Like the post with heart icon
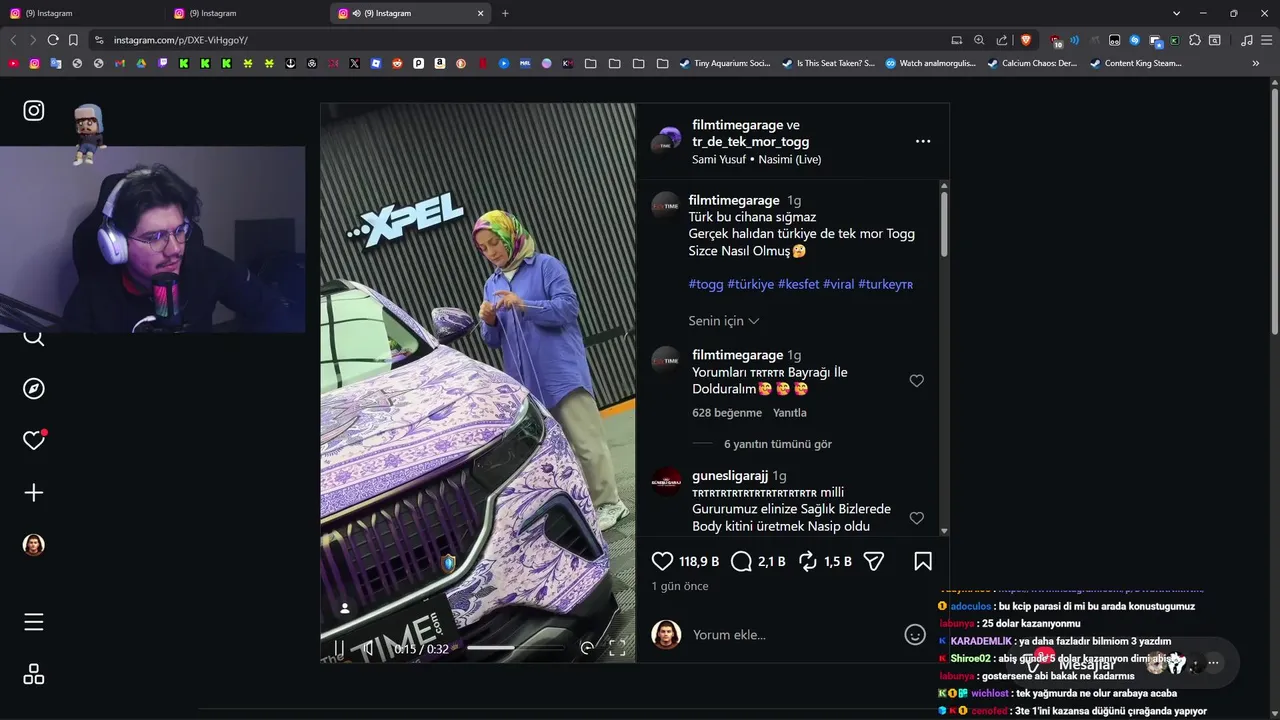The width and height of the screenshot is (1280, 720). click(662, 562)
